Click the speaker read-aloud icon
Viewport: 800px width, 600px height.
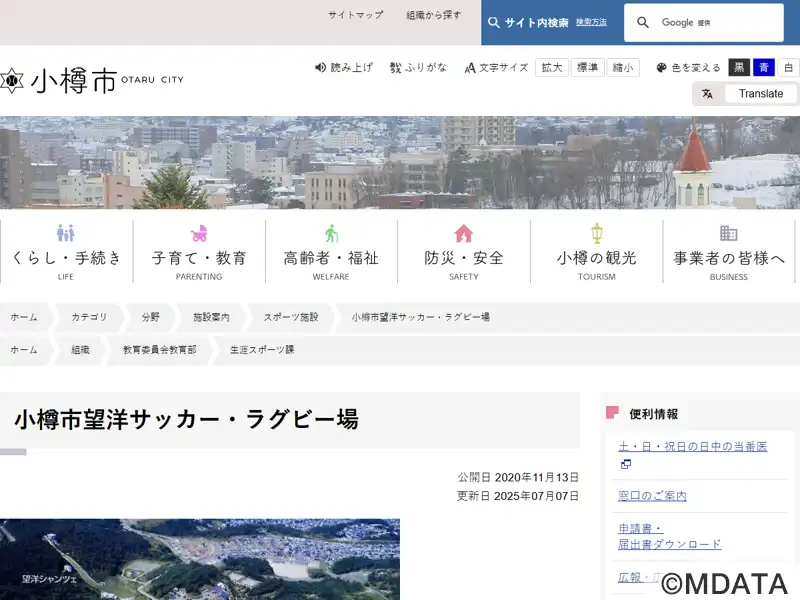coord(320,68)
